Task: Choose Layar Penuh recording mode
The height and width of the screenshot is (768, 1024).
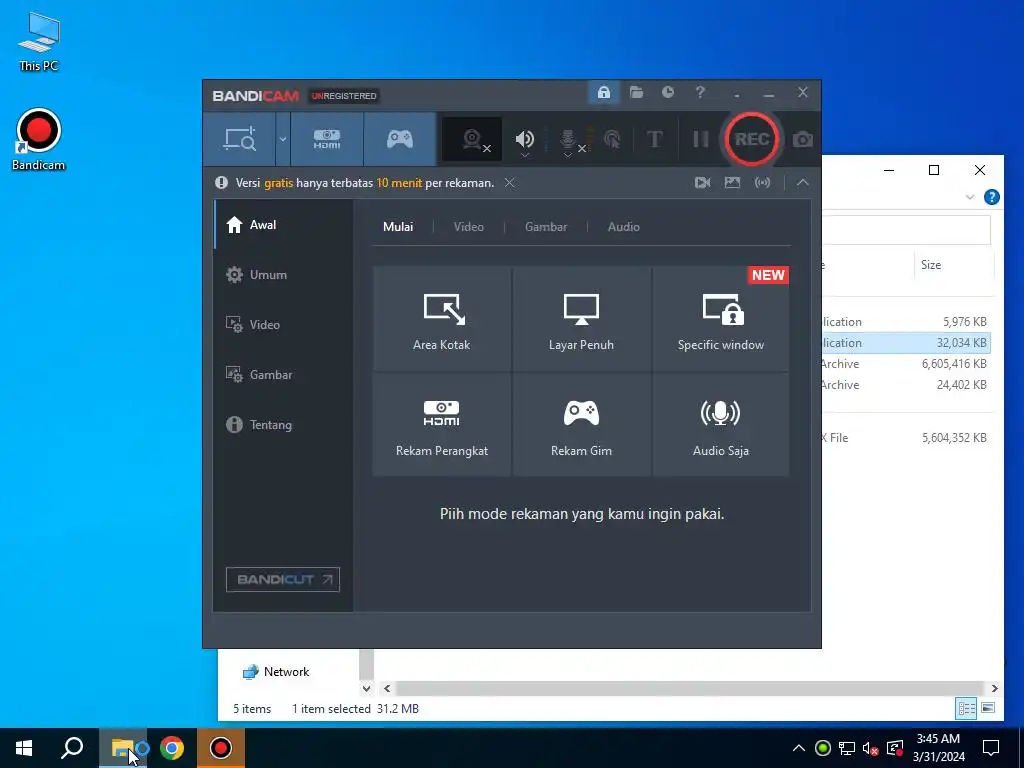Action: tap(581, 319)
